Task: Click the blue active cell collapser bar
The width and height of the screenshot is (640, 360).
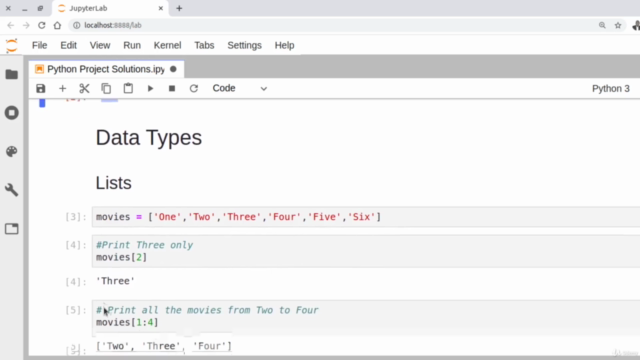Action: click(x=42, y=103)
